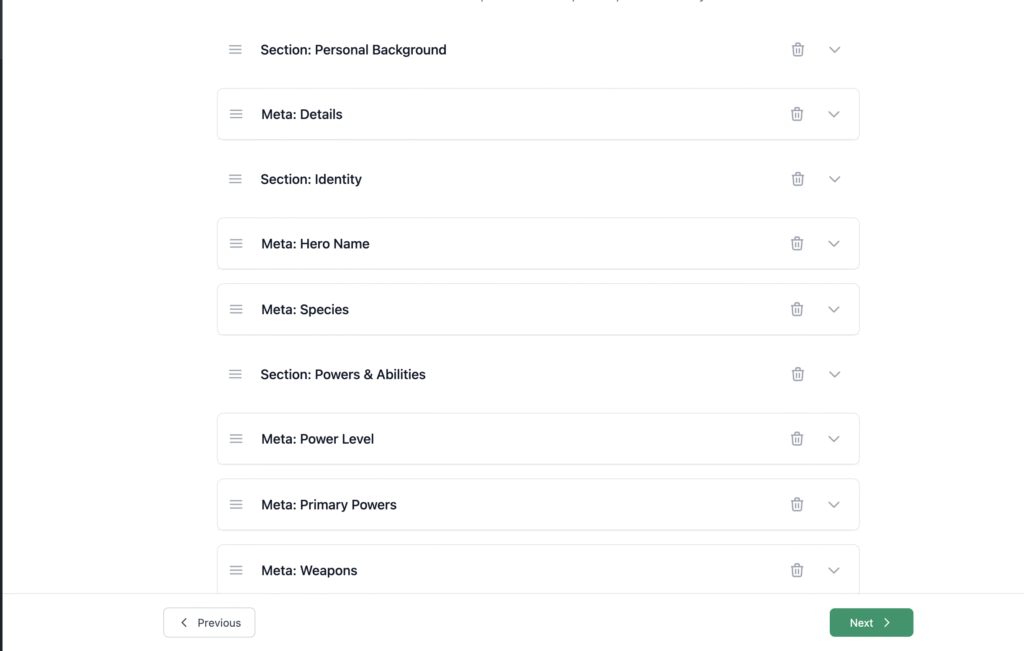Screen dimensions: 1024x651
Task: Remove the Section: Identity item
Action: (x=797, y=179)
